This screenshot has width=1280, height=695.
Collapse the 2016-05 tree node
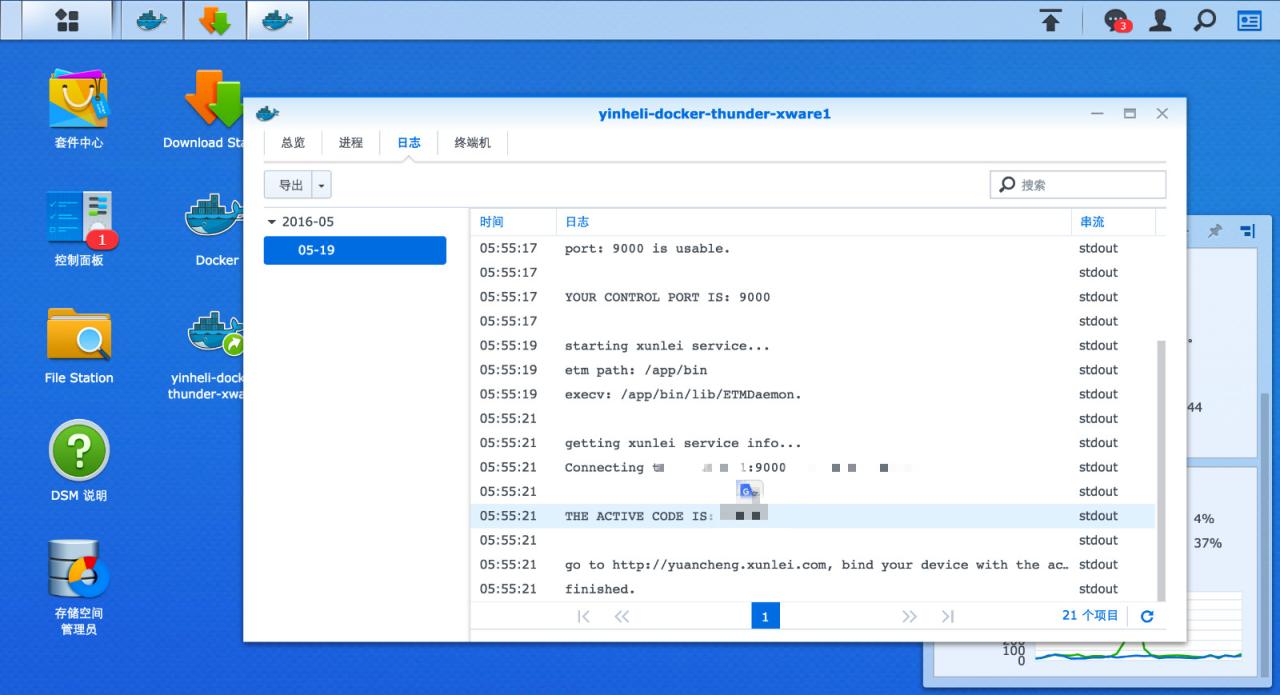coord(272,222)
